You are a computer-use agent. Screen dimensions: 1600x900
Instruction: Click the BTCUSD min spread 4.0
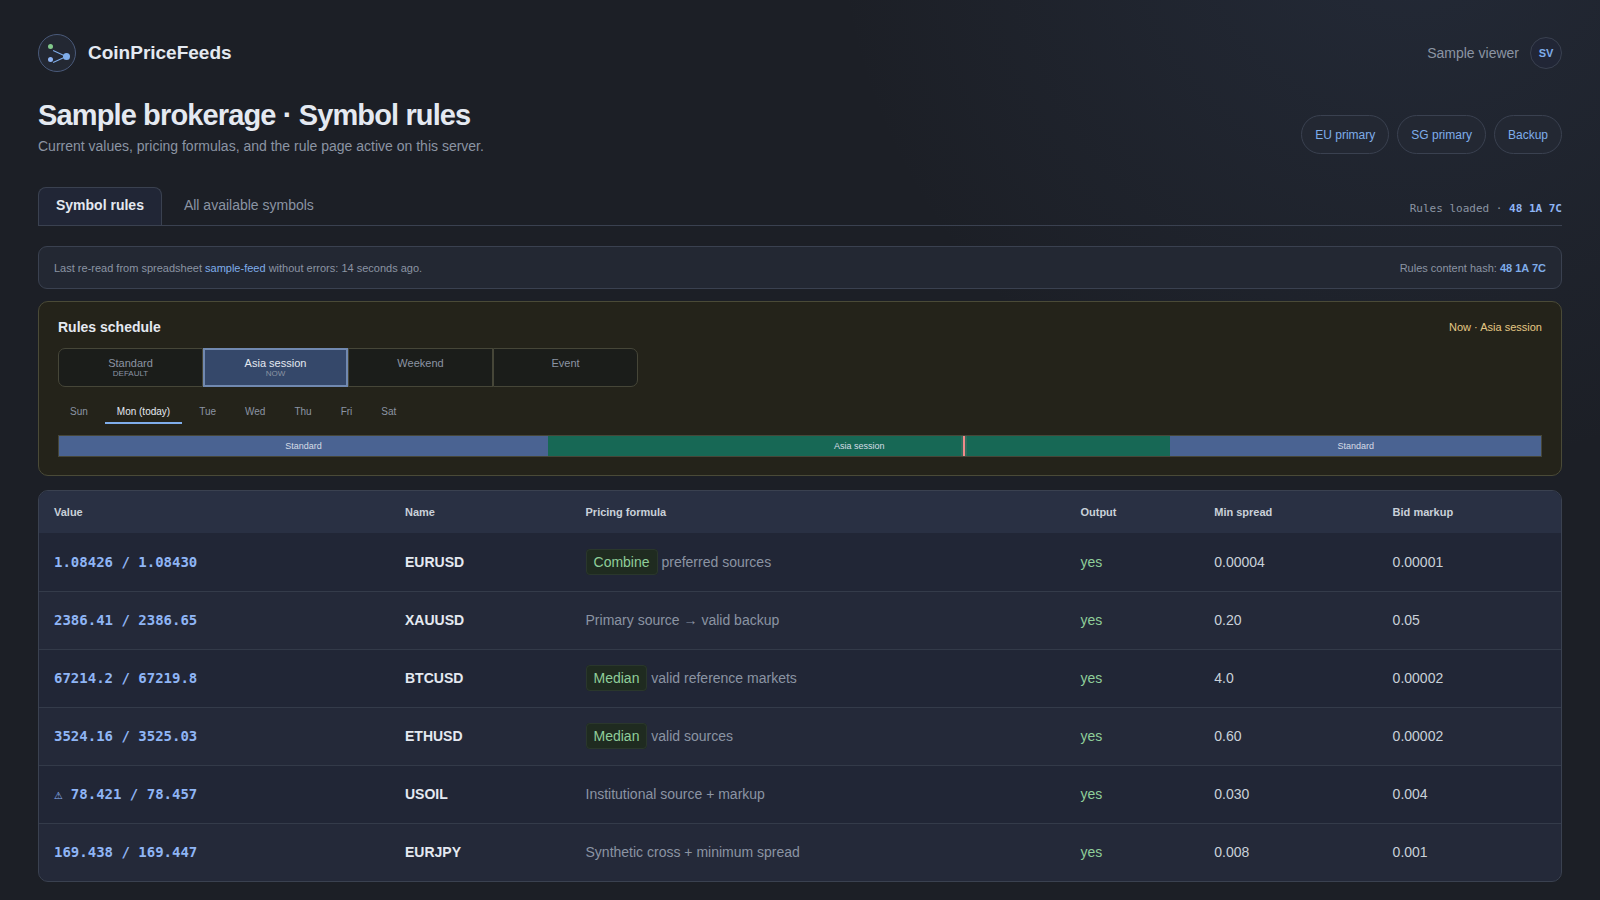(1224, 678)
